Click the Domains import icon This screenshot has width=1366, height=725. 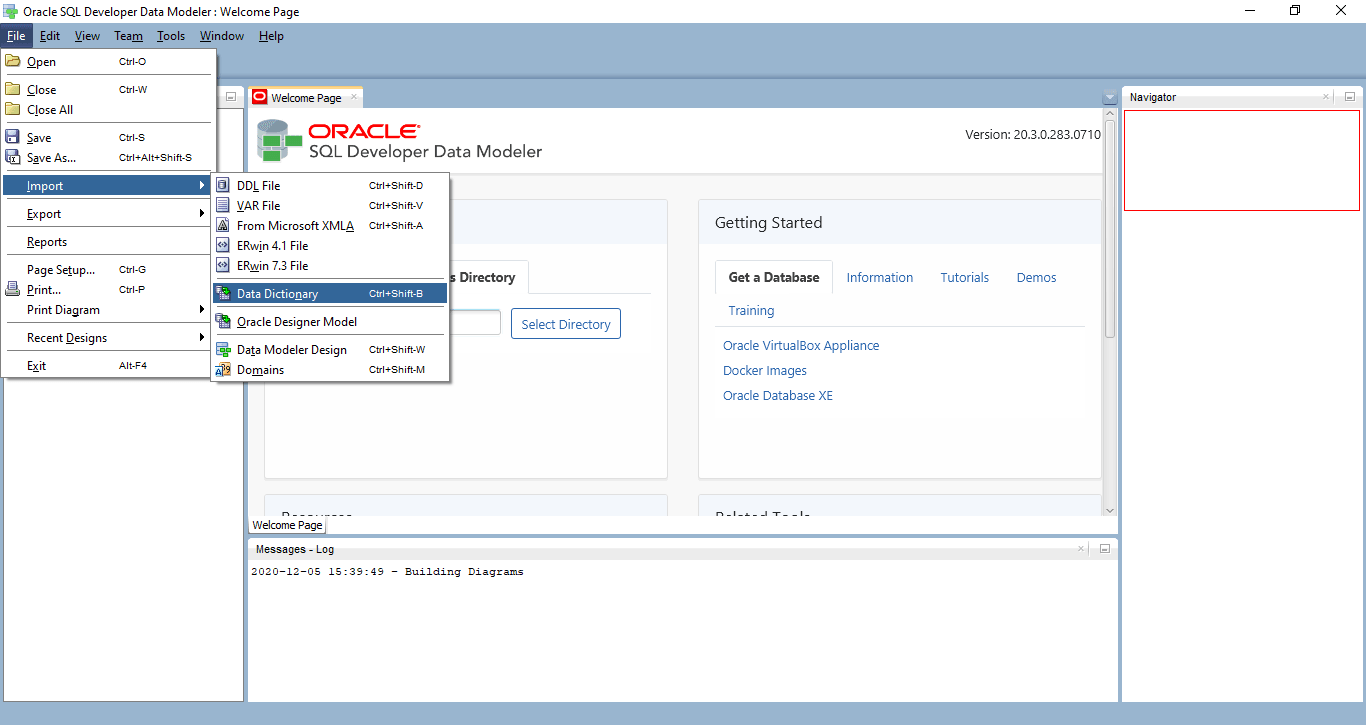pos(223,369)
